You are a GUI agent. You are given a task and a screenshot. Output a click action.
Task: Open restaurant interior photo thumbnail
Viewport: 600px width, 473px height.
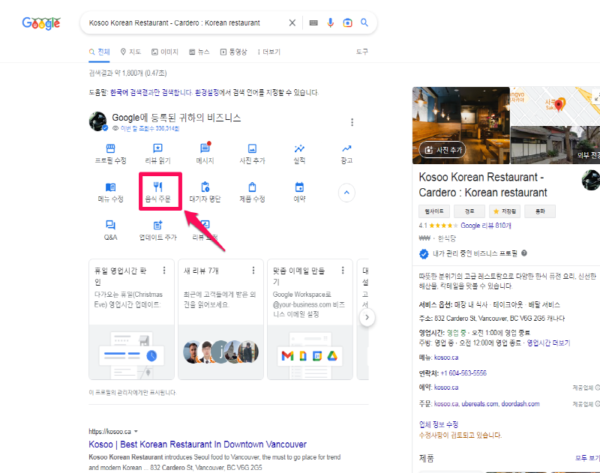[x=461, y=125]
